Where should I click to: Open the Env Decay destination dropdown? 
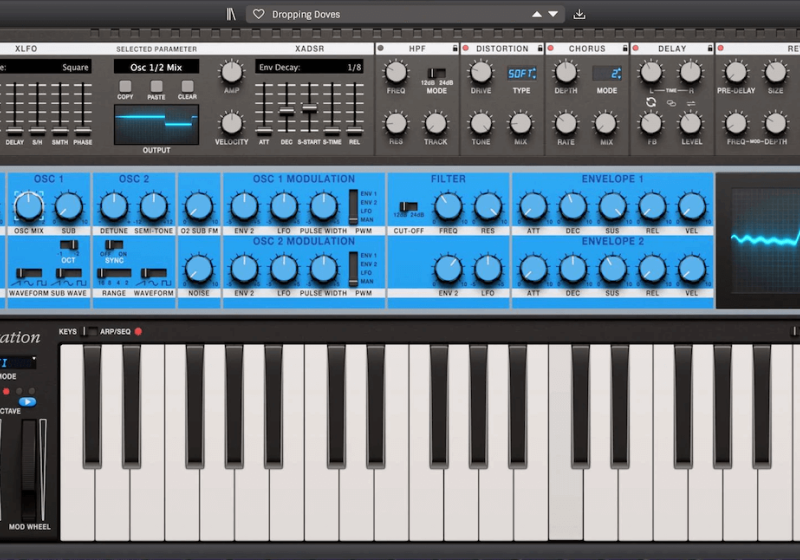(311, 67)
